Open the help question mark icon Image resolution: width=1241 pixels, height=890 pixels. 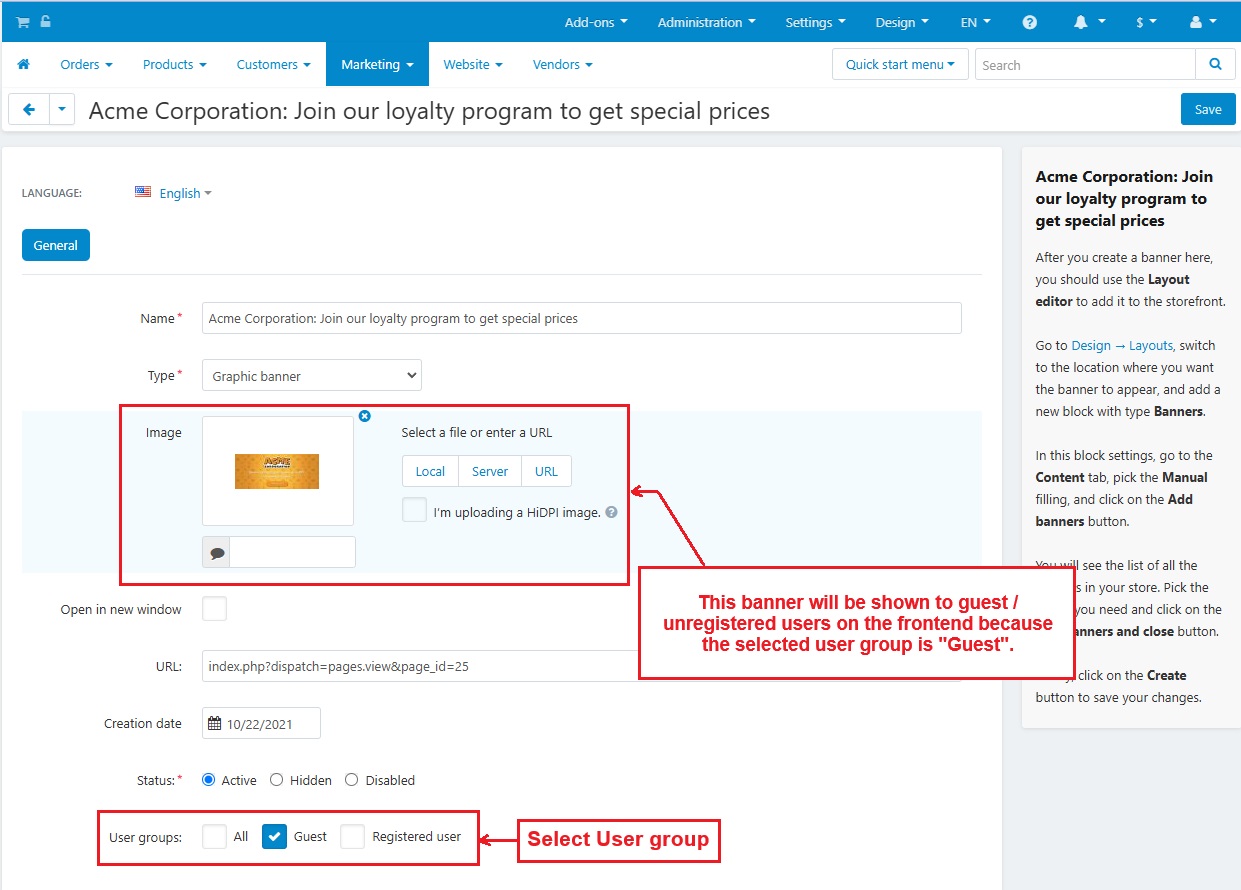coord(1030,22)
